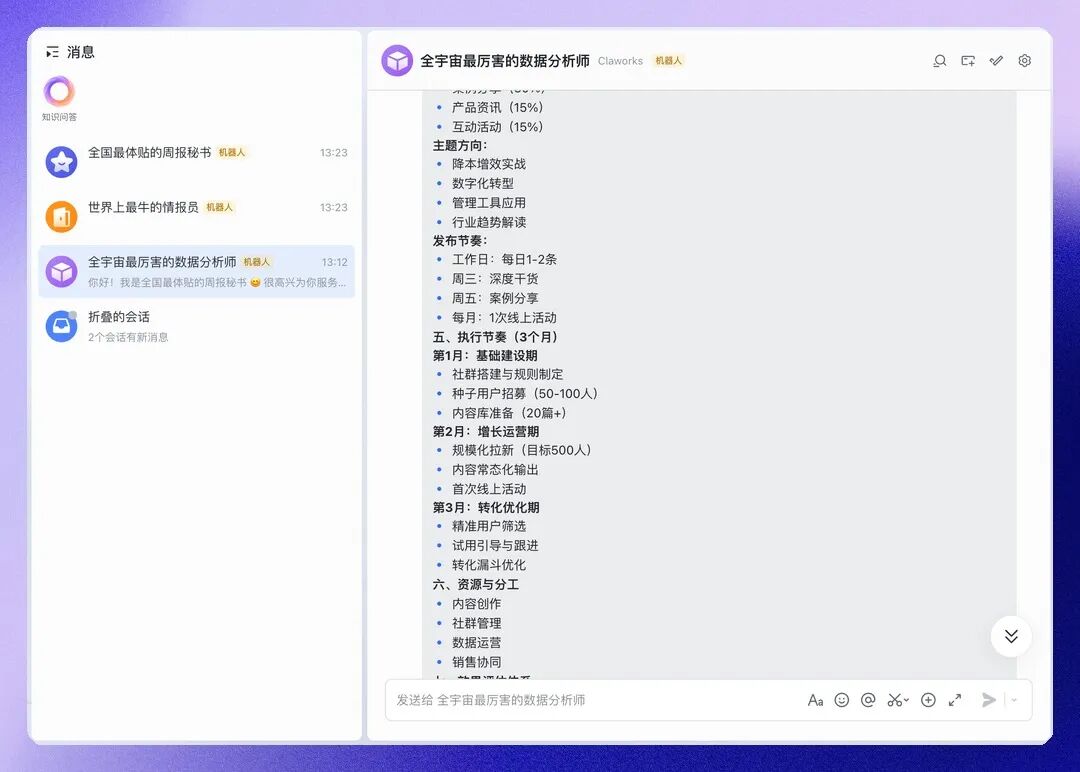Click 2个会话有新消息 subtitle

tap(128, 337)
